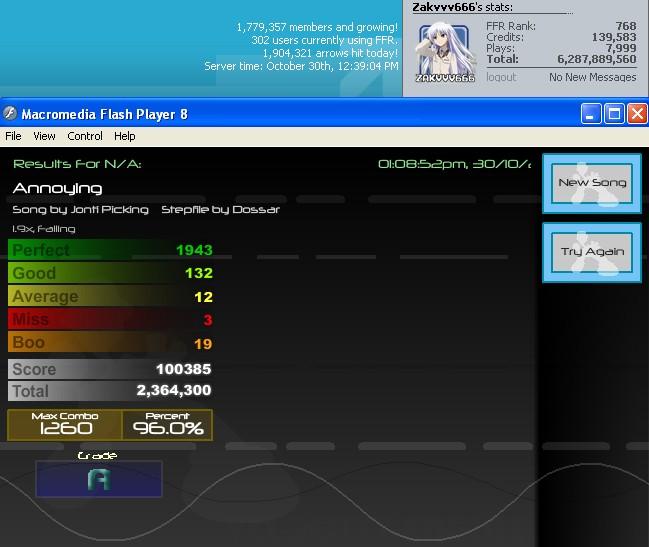Open the Help menu

(x=125, y=136)
